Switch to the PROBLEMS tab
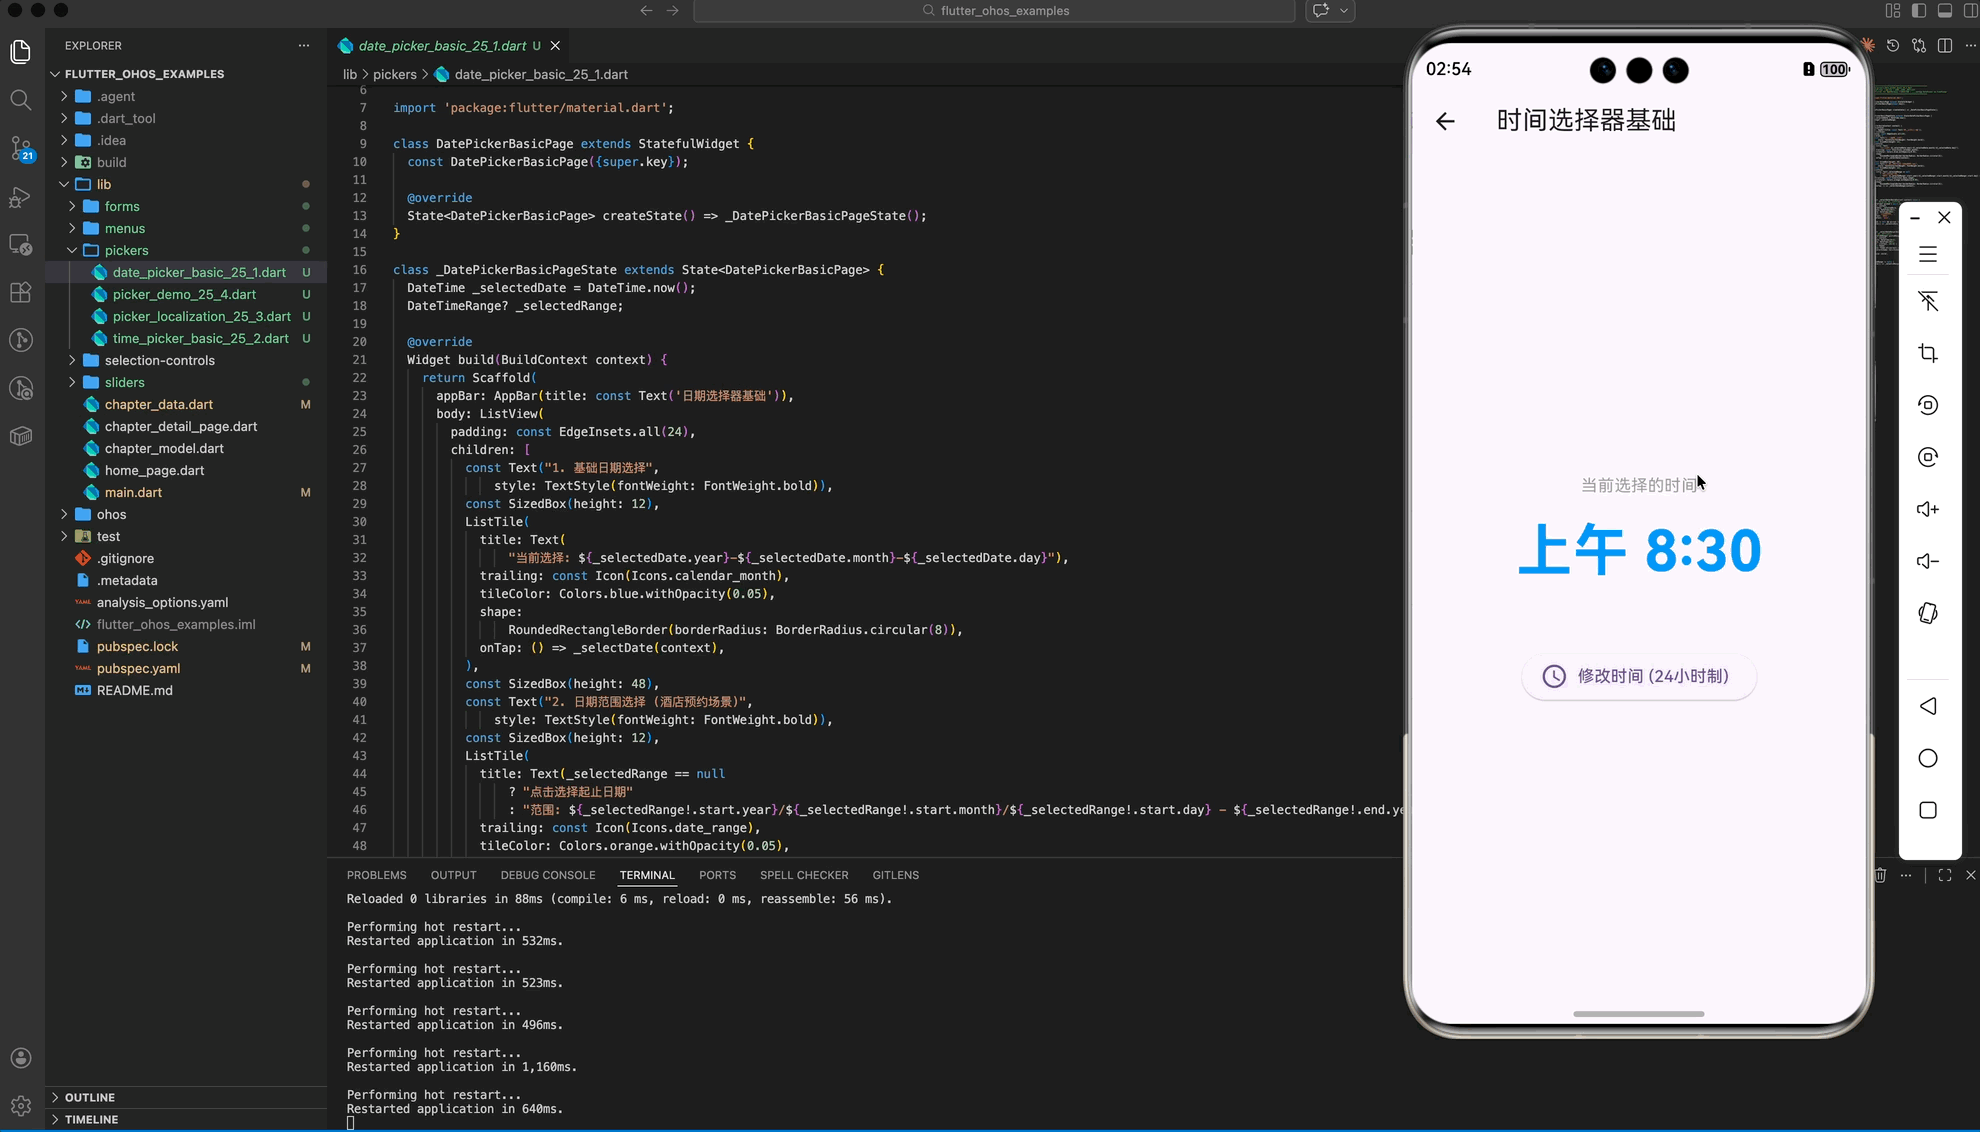 (x=376, y=875)
